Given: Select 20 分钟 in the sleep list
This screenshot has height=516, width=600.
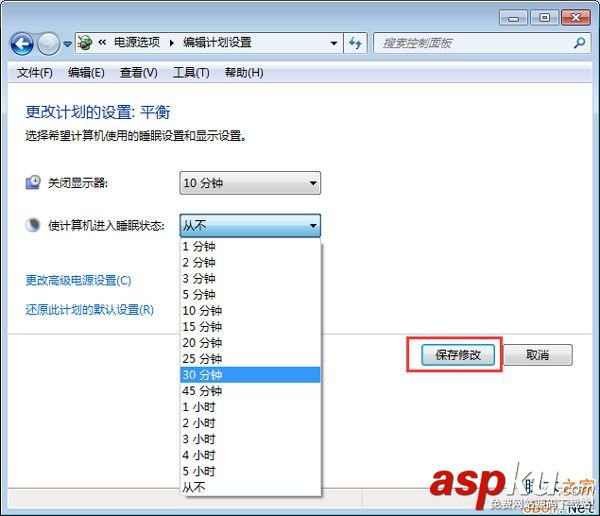Looking at the screenshot, I should [250, 343].
